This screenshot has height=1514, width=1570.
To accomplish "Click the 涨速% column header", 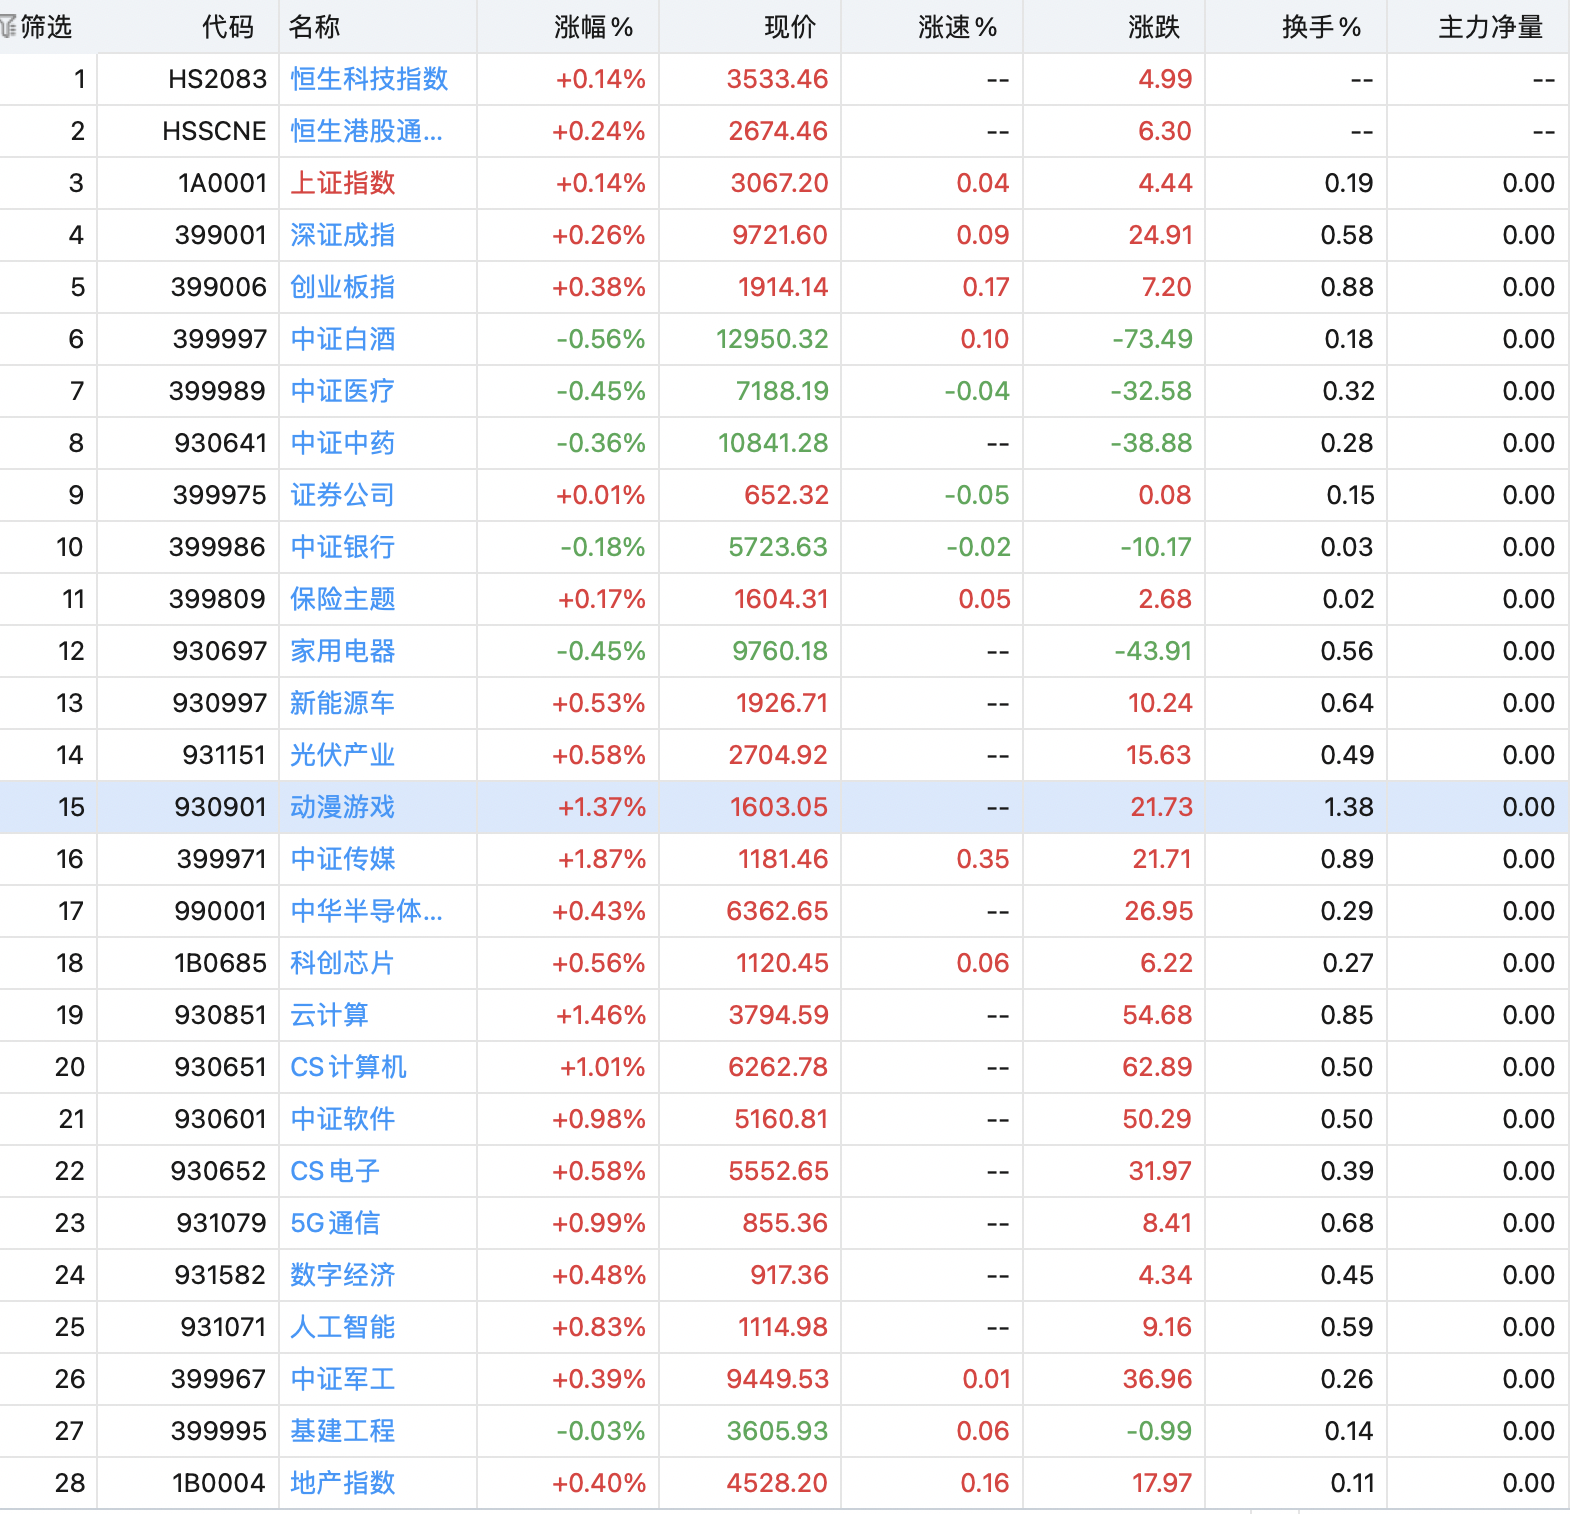I will coord(957,27).
